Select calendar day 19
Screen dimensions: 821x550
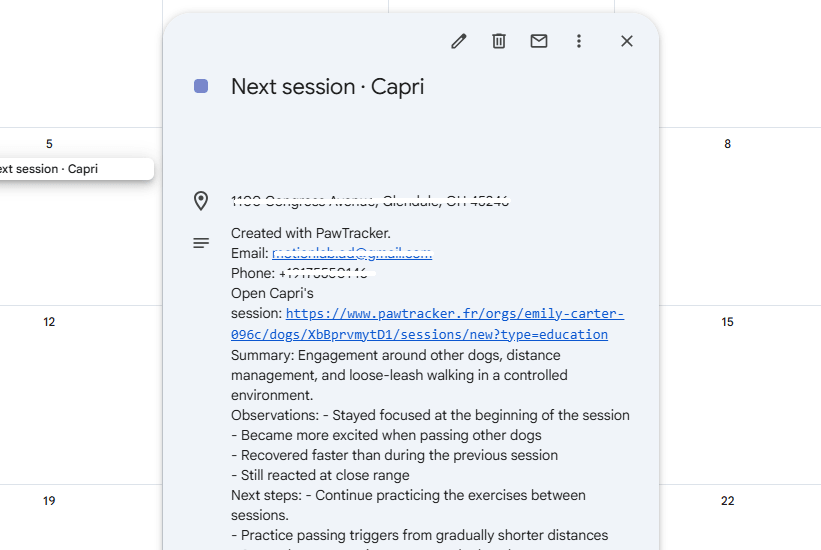coord(49,501)
